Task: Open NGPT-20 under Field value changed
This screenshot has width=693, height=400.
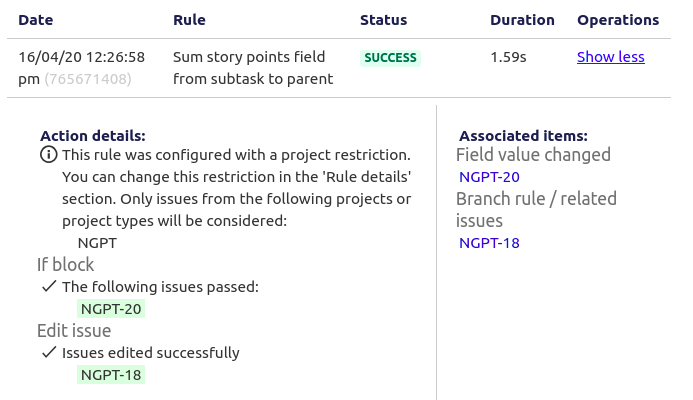Action: point(489,177)
